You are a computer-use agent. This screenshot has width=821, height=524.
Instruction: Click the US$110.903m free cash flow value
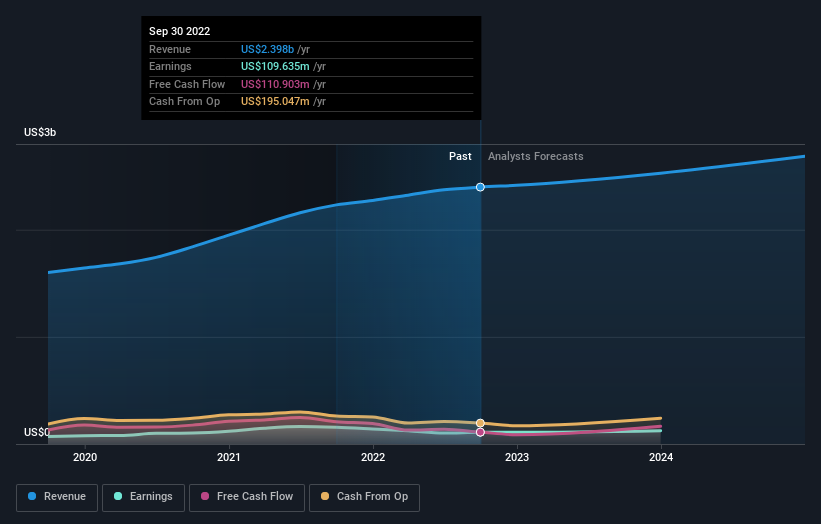[275, 84]
